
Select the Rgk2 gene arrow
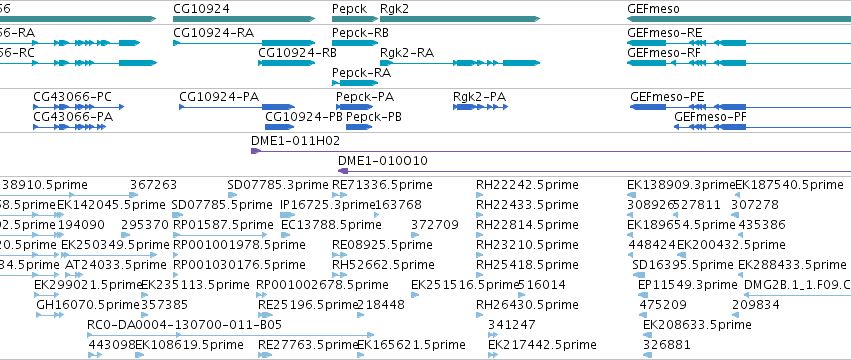click(x=460, y=19)
